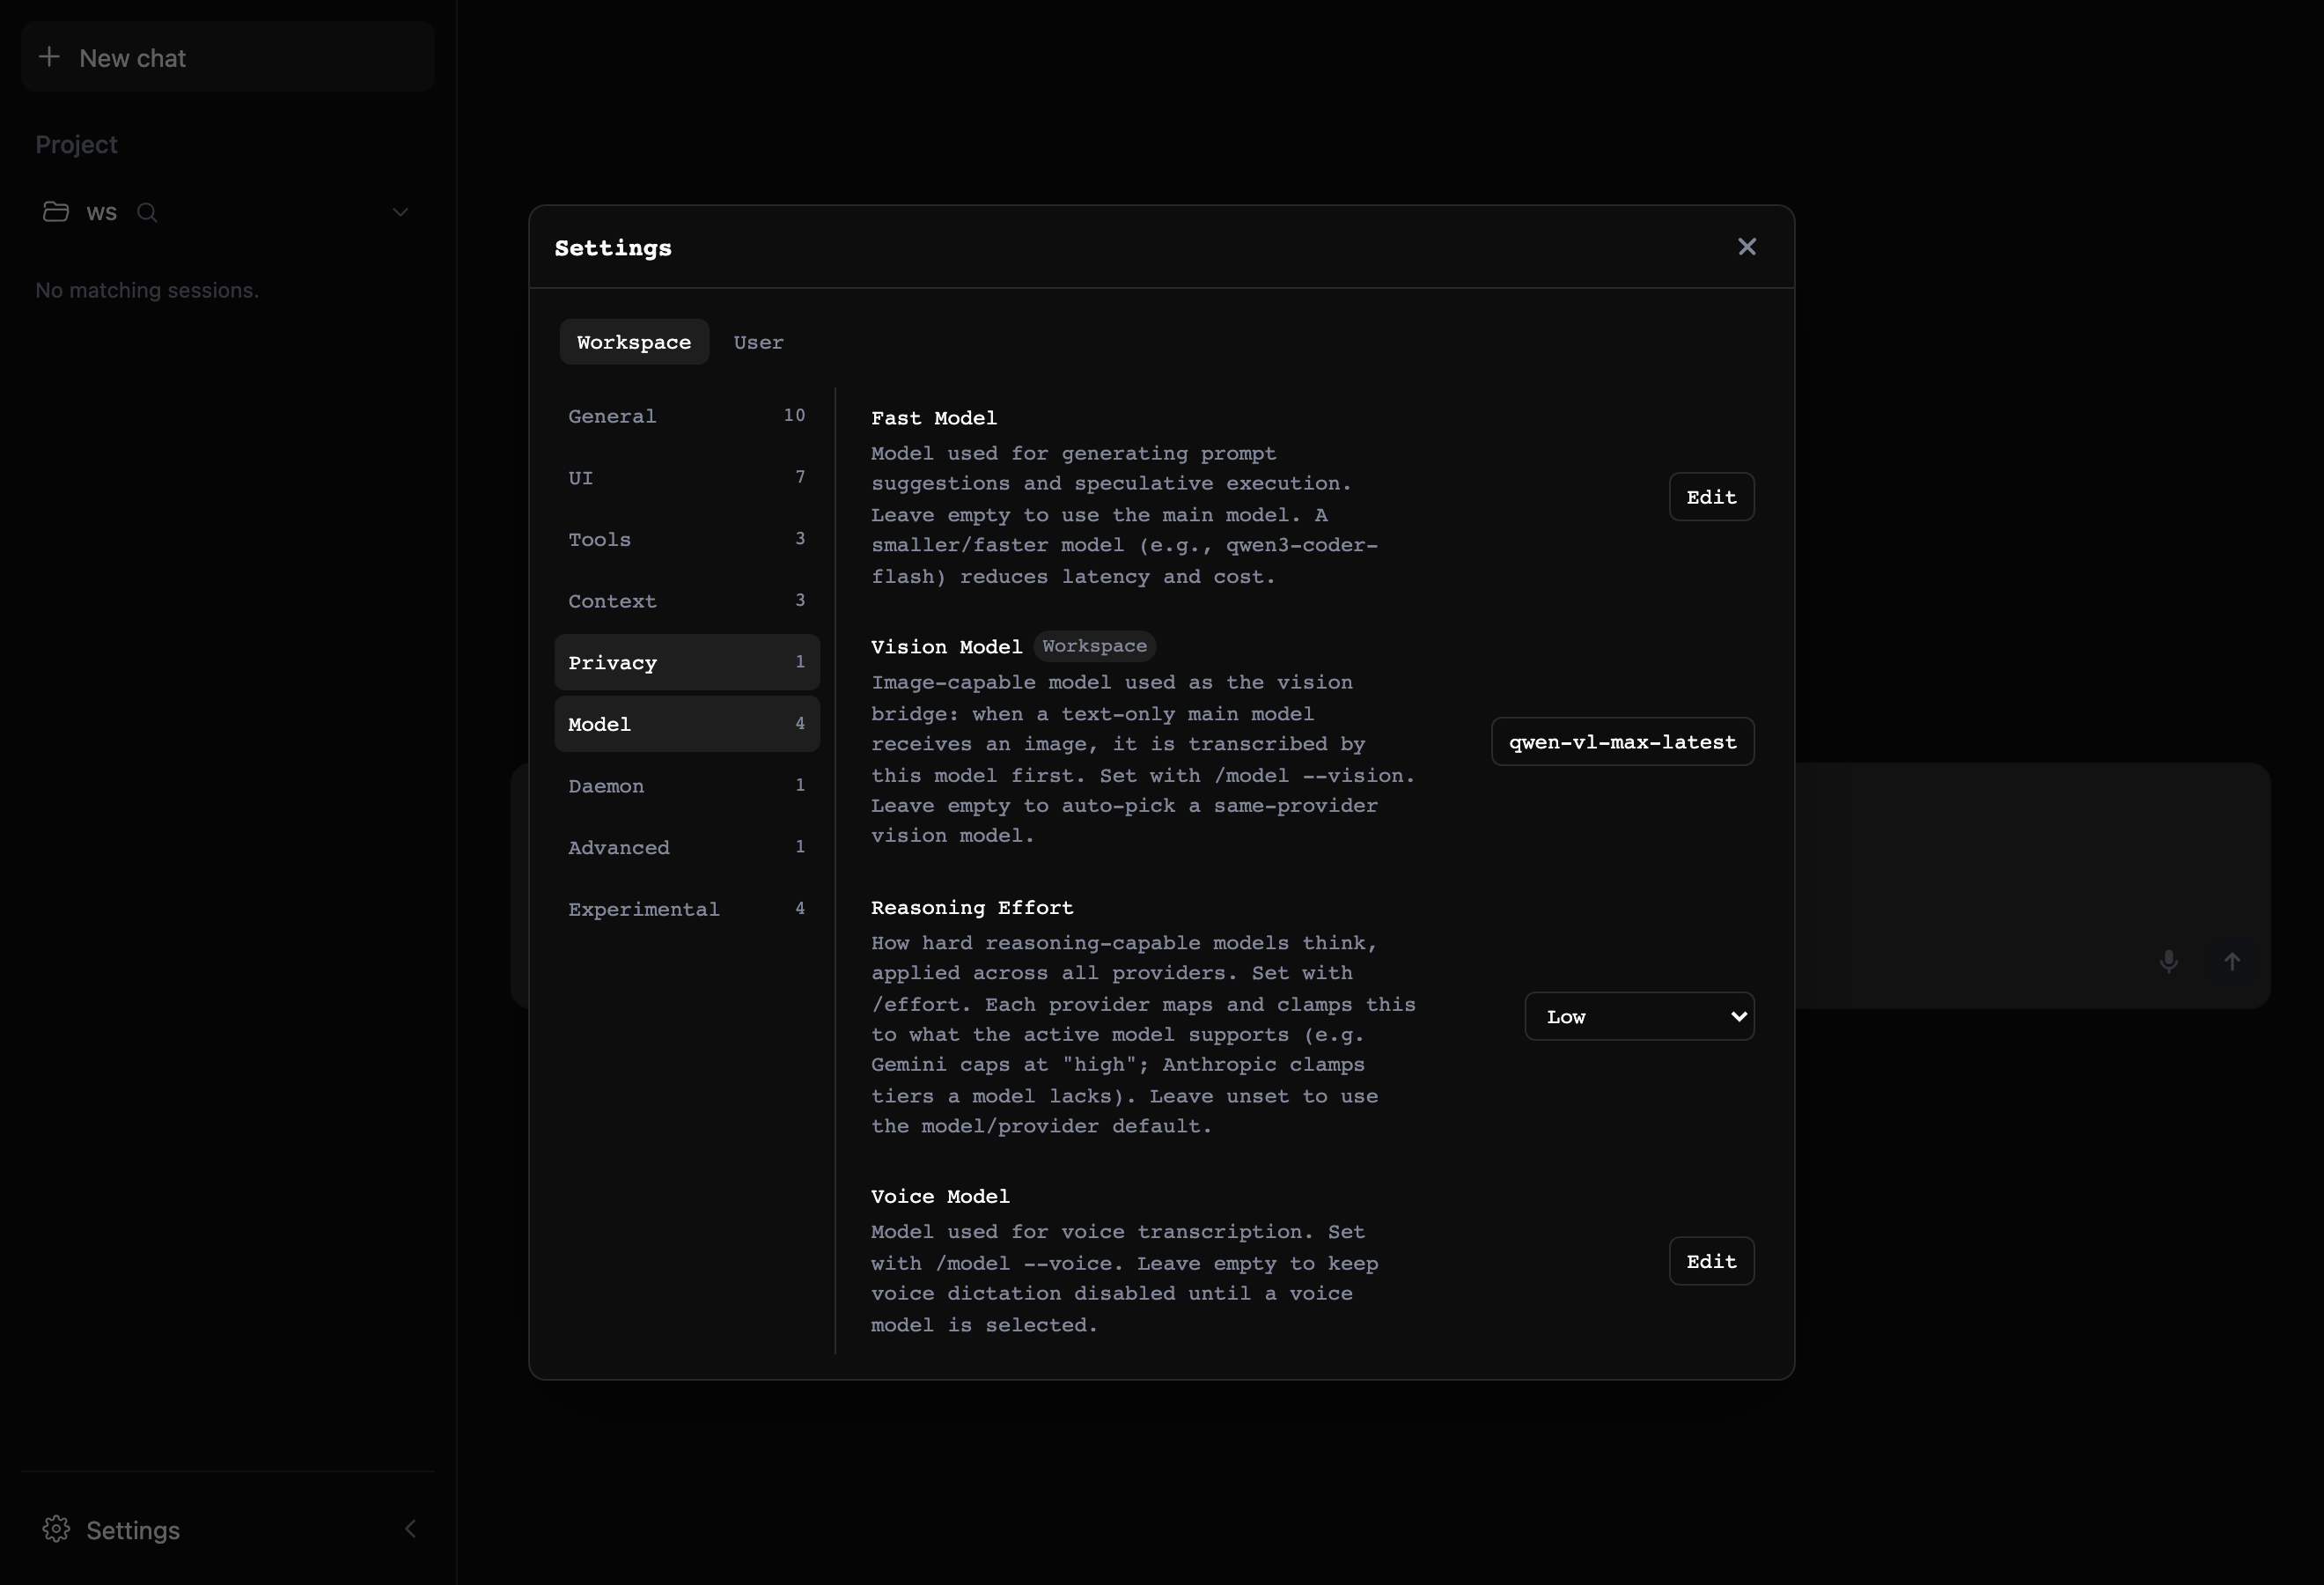This screenshot has height=1585, width=2324.
Task: Open the Advanced settings category
Action: pyautogui.click(x=687, y=847)
